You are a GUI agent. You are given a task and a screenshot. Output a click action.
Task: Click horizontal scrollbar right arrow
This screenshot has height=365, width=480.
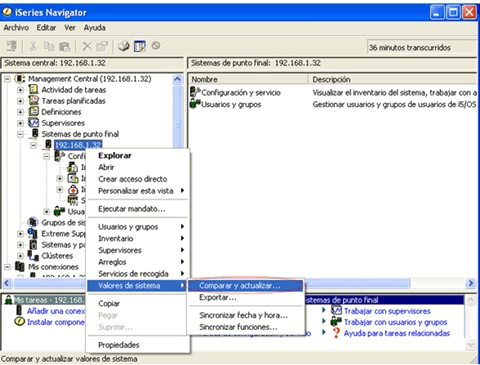click(471, 283)
